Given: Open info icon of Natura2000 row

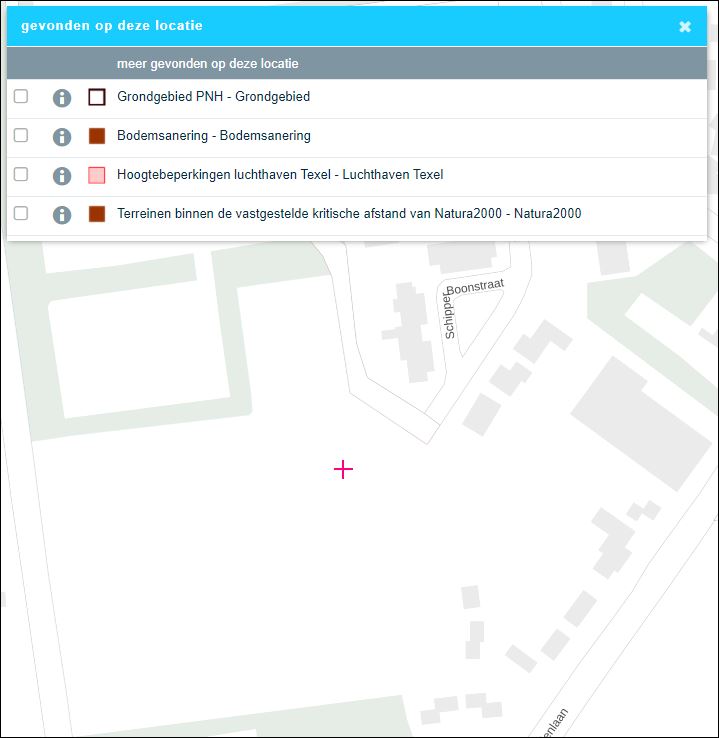Looking at the screenshot, I should [x=62, y=215].
